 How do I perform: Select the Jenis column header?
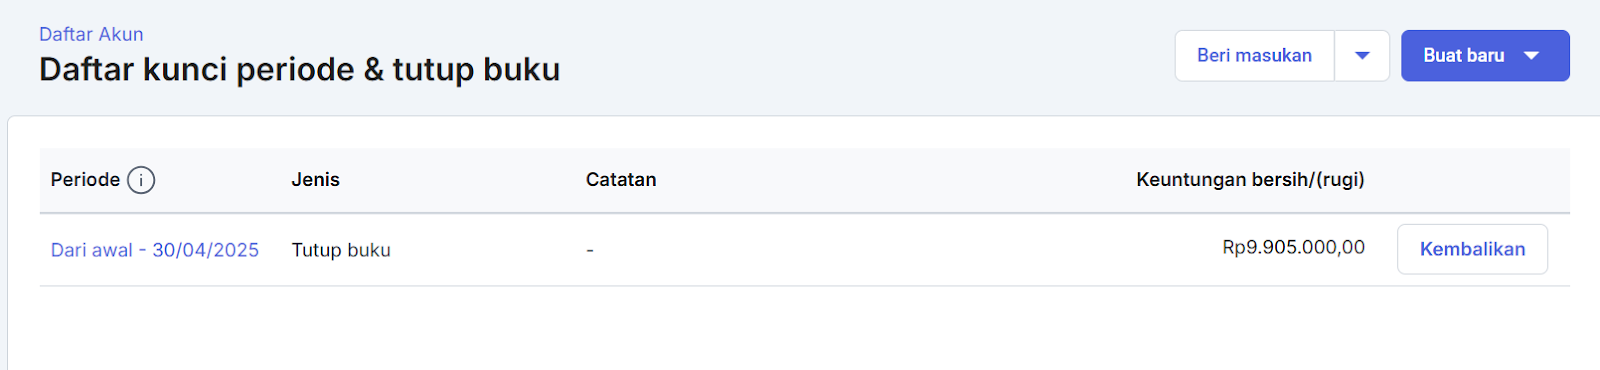[x=315, y=180]
